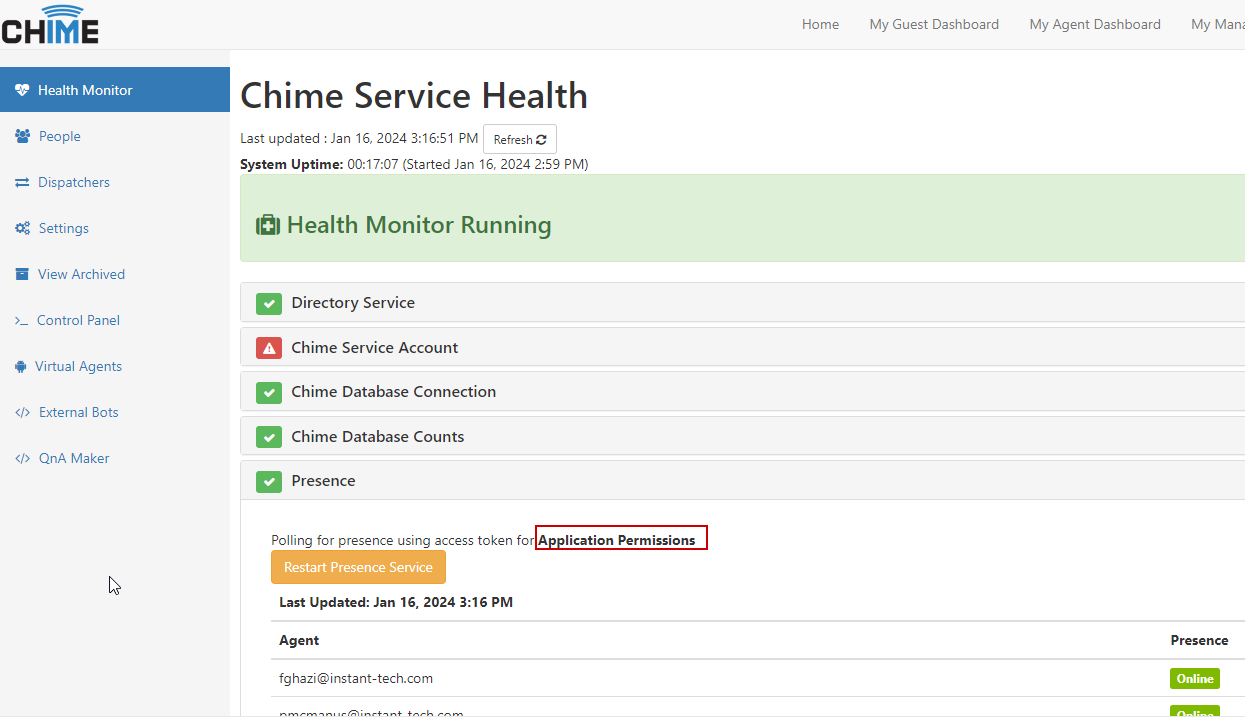Screen dimensions: 1245x717
Task: Collapse the Presence section
Action: pyautogui.click(x=742, y=480)
